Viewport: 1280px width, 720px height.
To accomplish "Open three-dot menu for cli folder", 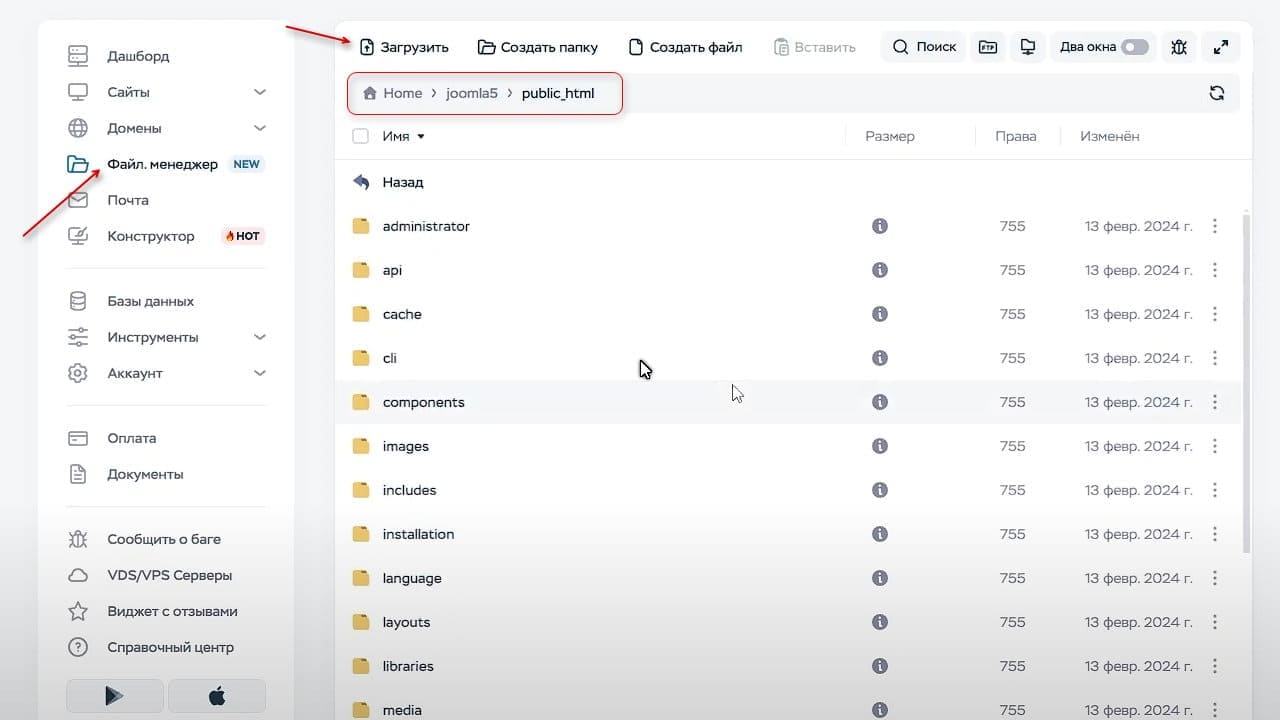I will coord(1215,358).
